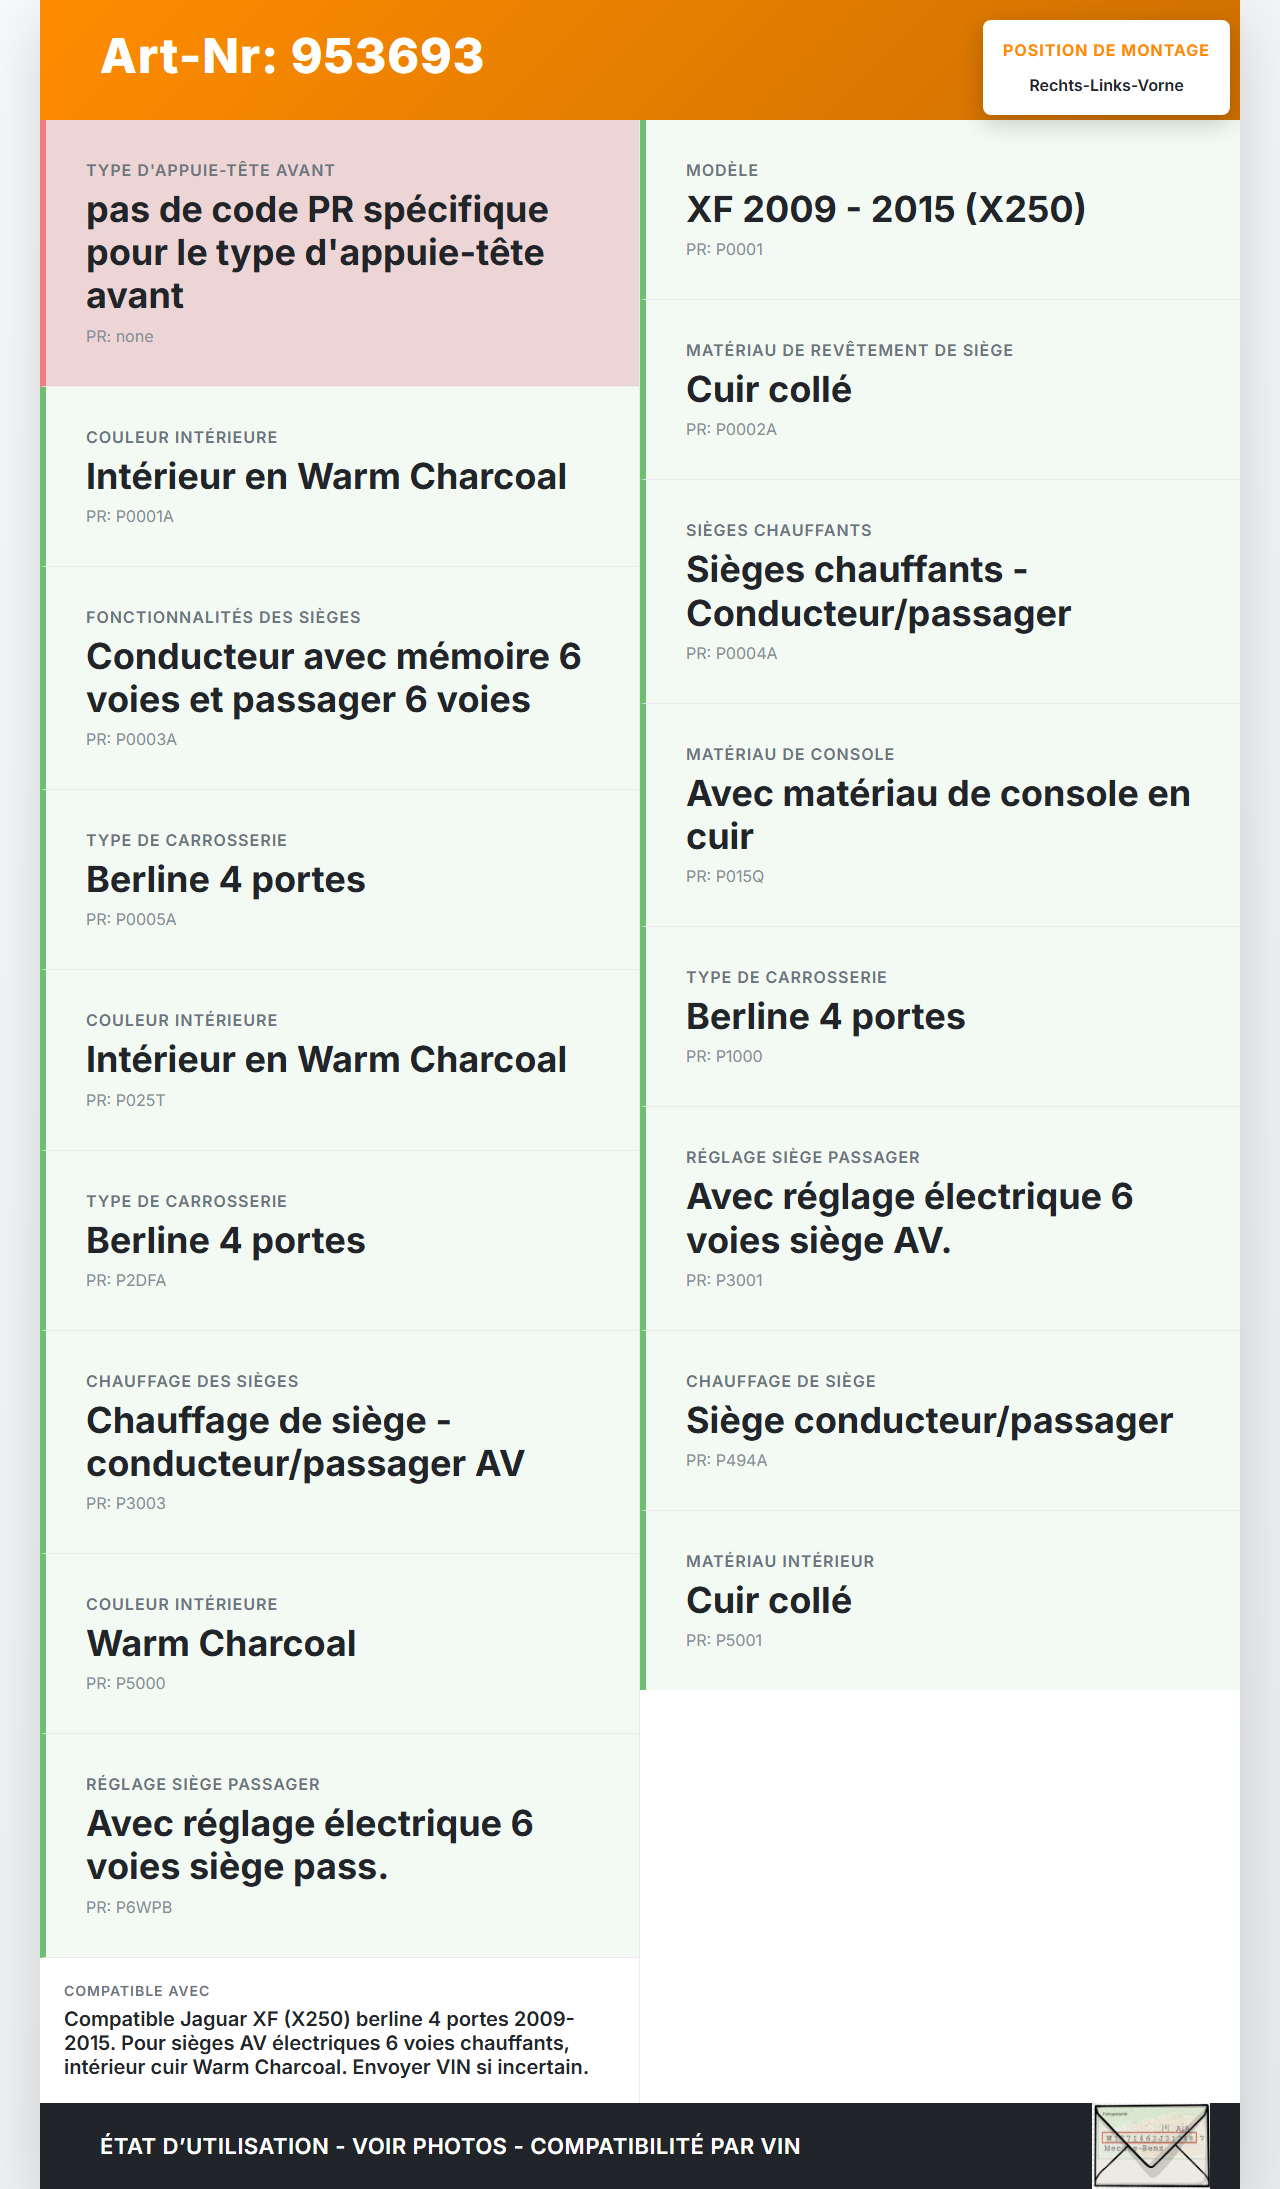Select the Modèle XF 2009 - 2015 card

coord(941,209)
